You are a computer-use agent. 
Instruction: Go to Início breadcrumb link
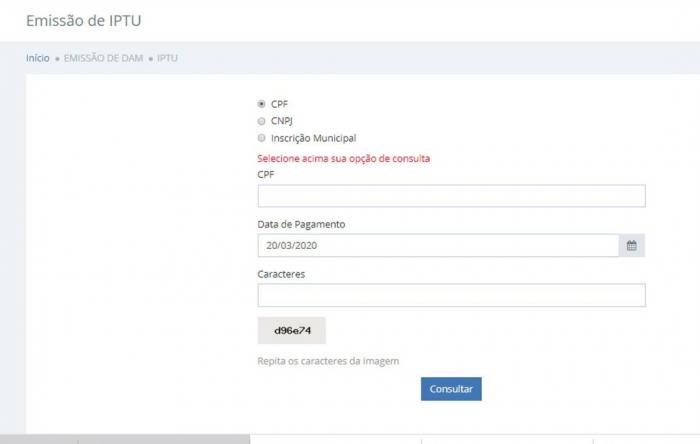37,58
